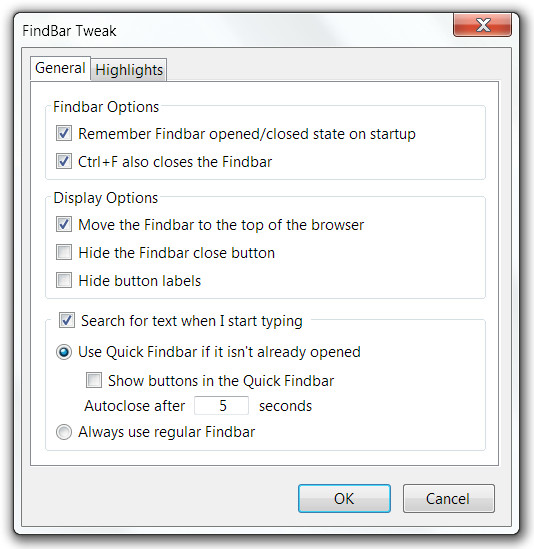
Task: Focus the Autoclose seconds input field
Action: coord(222,405)
